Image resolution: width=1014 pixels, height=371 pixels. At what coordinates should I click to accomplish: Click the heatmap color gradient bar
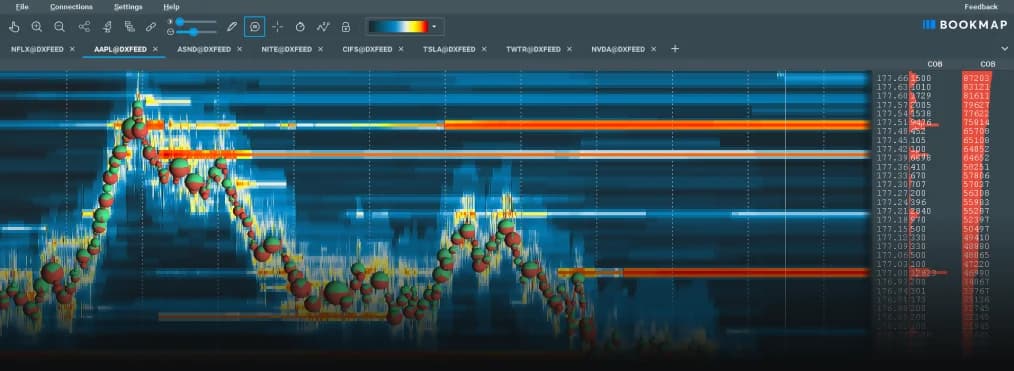click(398, 26)
